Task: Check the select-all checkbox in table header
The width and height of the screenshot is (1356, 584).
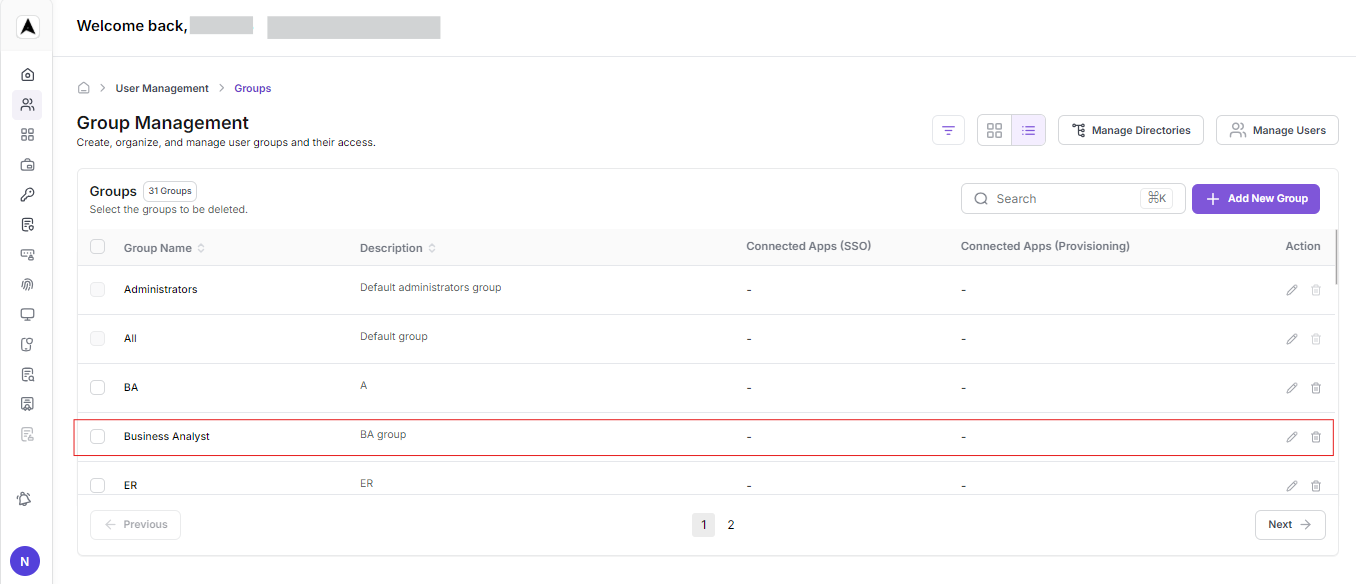Action: 97,246
